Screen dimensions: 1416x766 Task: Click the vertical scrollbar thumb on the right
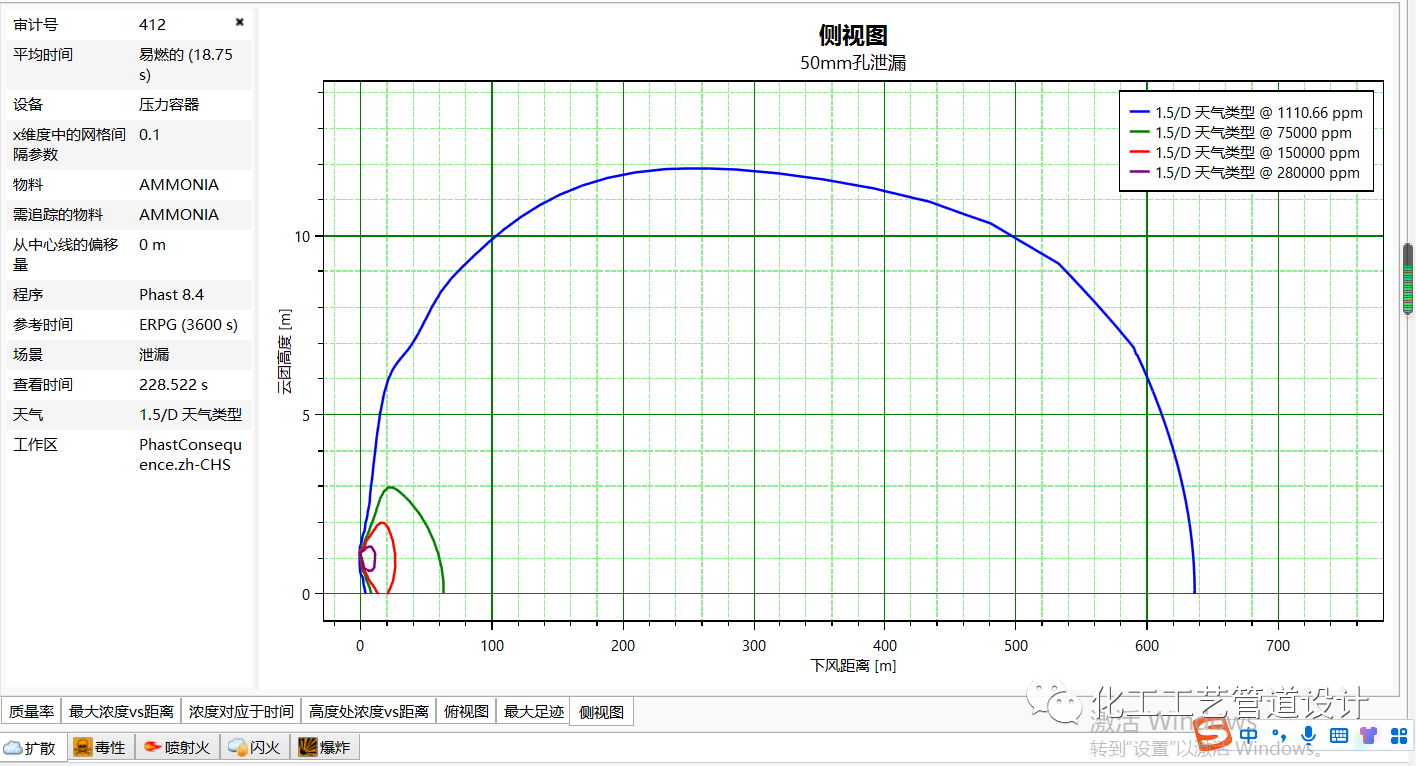(x=1409, y=279)
